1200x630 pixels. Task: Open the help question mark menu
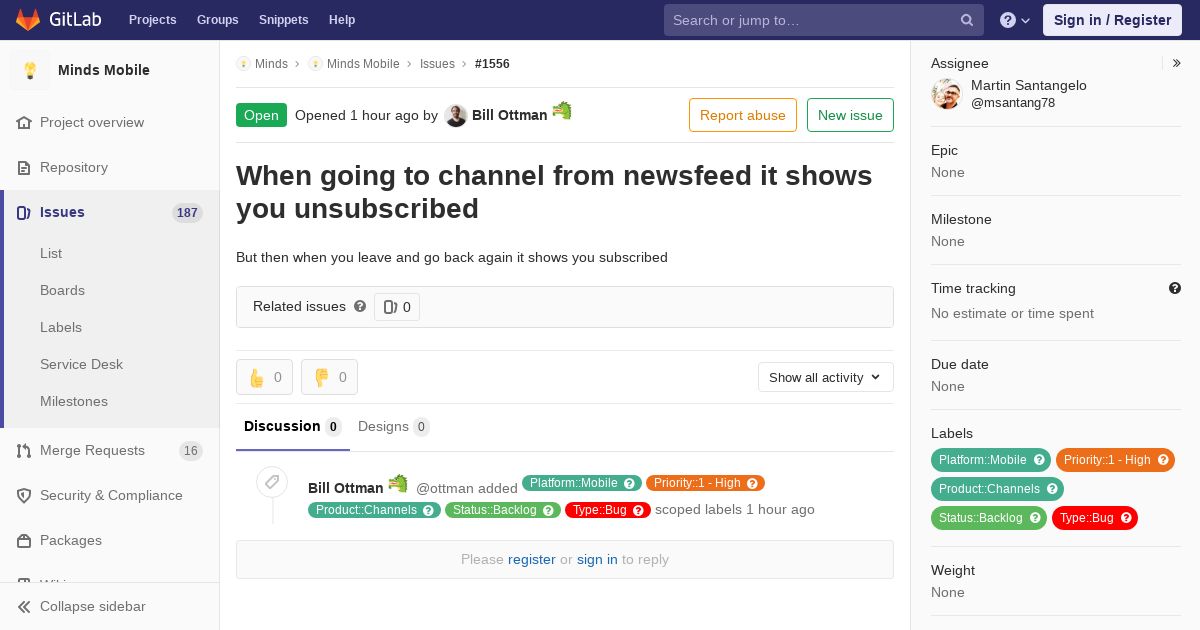point(1015,20)
